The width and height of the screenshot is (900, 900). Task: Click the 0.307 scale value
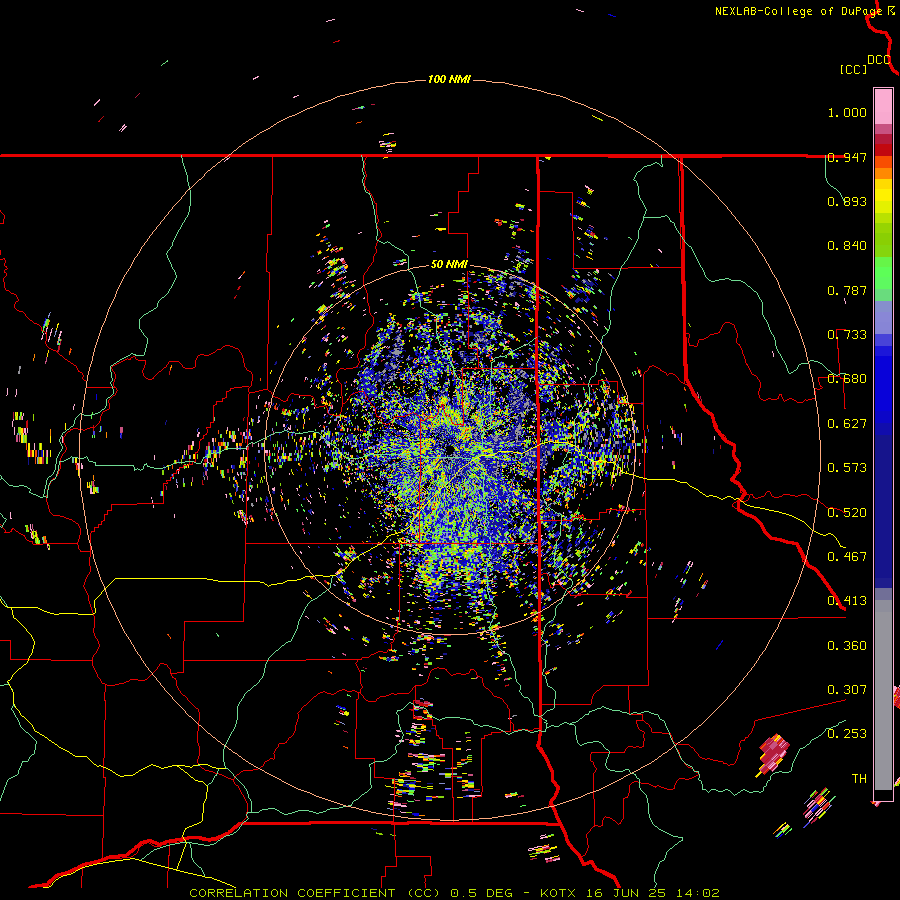tap(847, 690)
